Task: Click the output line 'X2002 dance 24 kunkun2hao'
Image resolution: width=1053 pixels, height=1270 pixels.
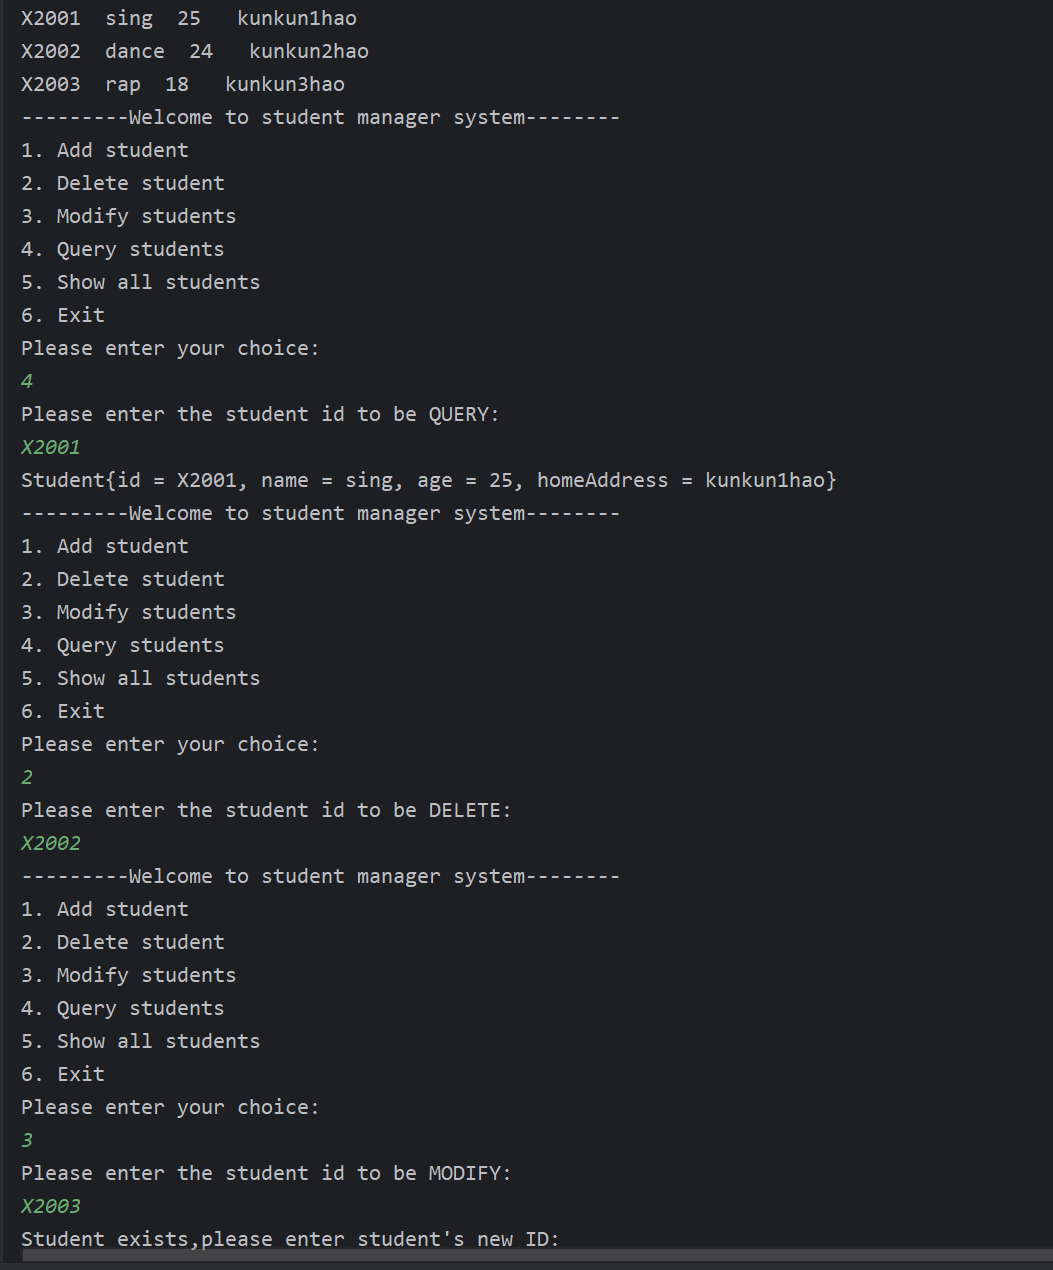Action: pos(194,52)
